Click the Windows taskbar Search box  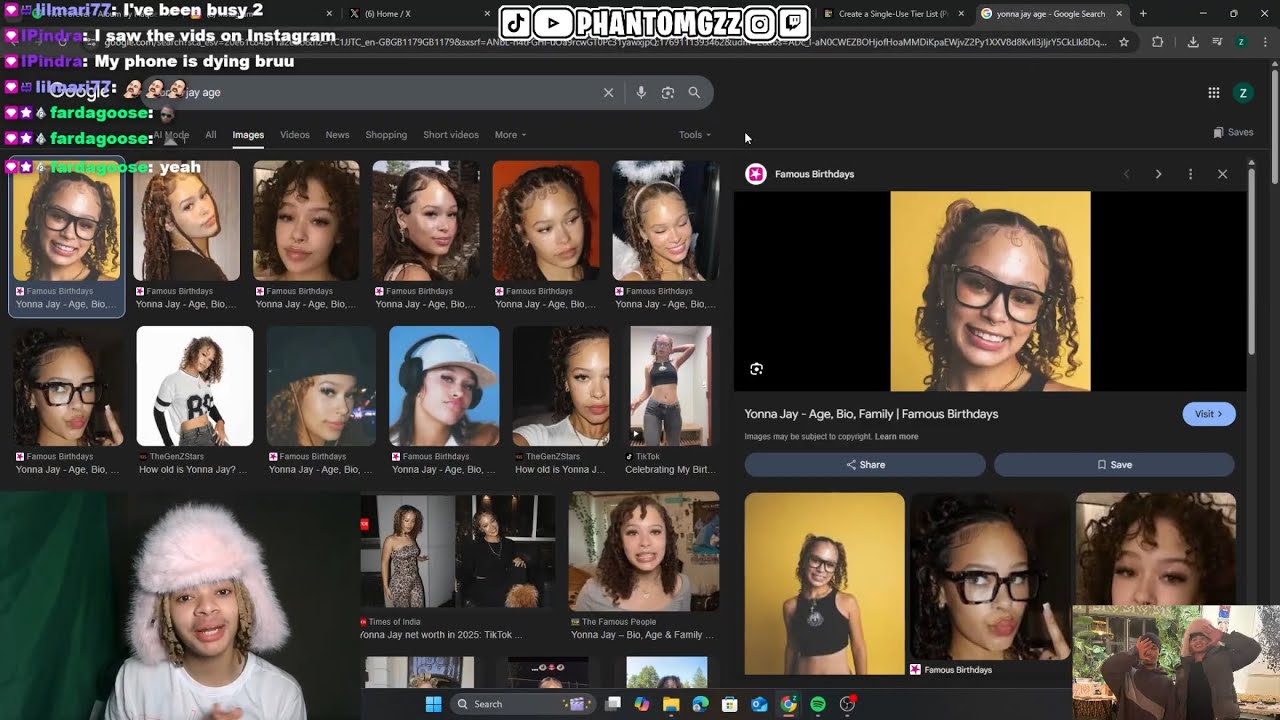coord(522,704)
